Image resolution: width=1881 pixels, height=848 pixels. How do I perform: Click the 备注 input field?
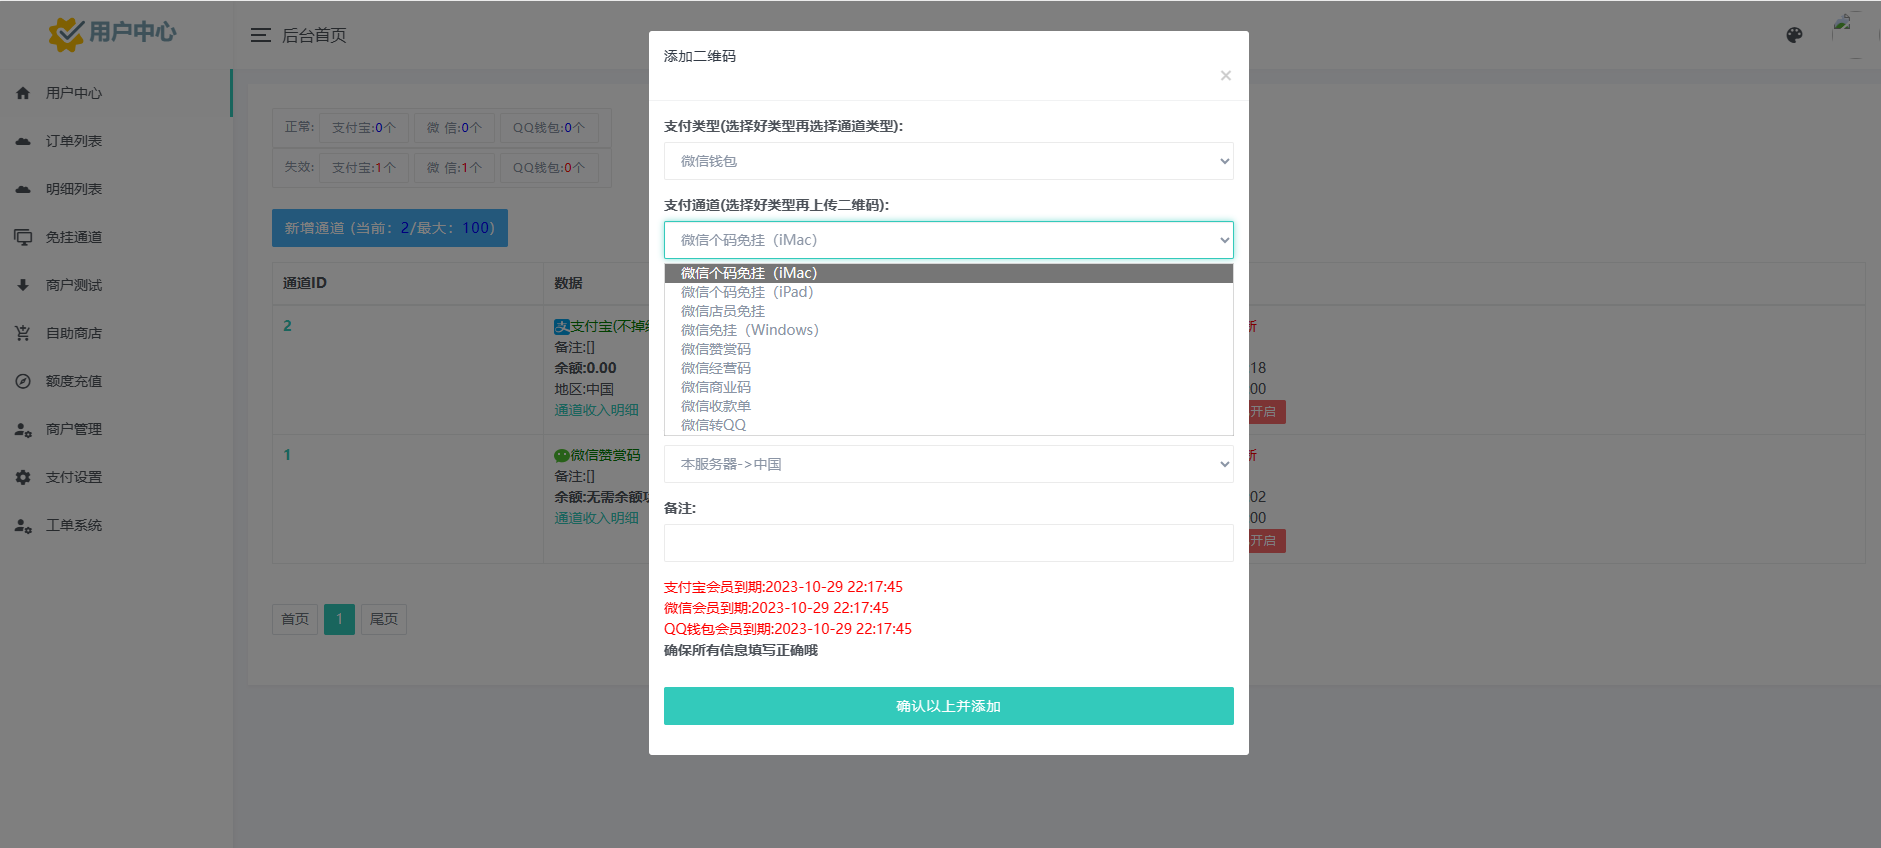[948, 543]
